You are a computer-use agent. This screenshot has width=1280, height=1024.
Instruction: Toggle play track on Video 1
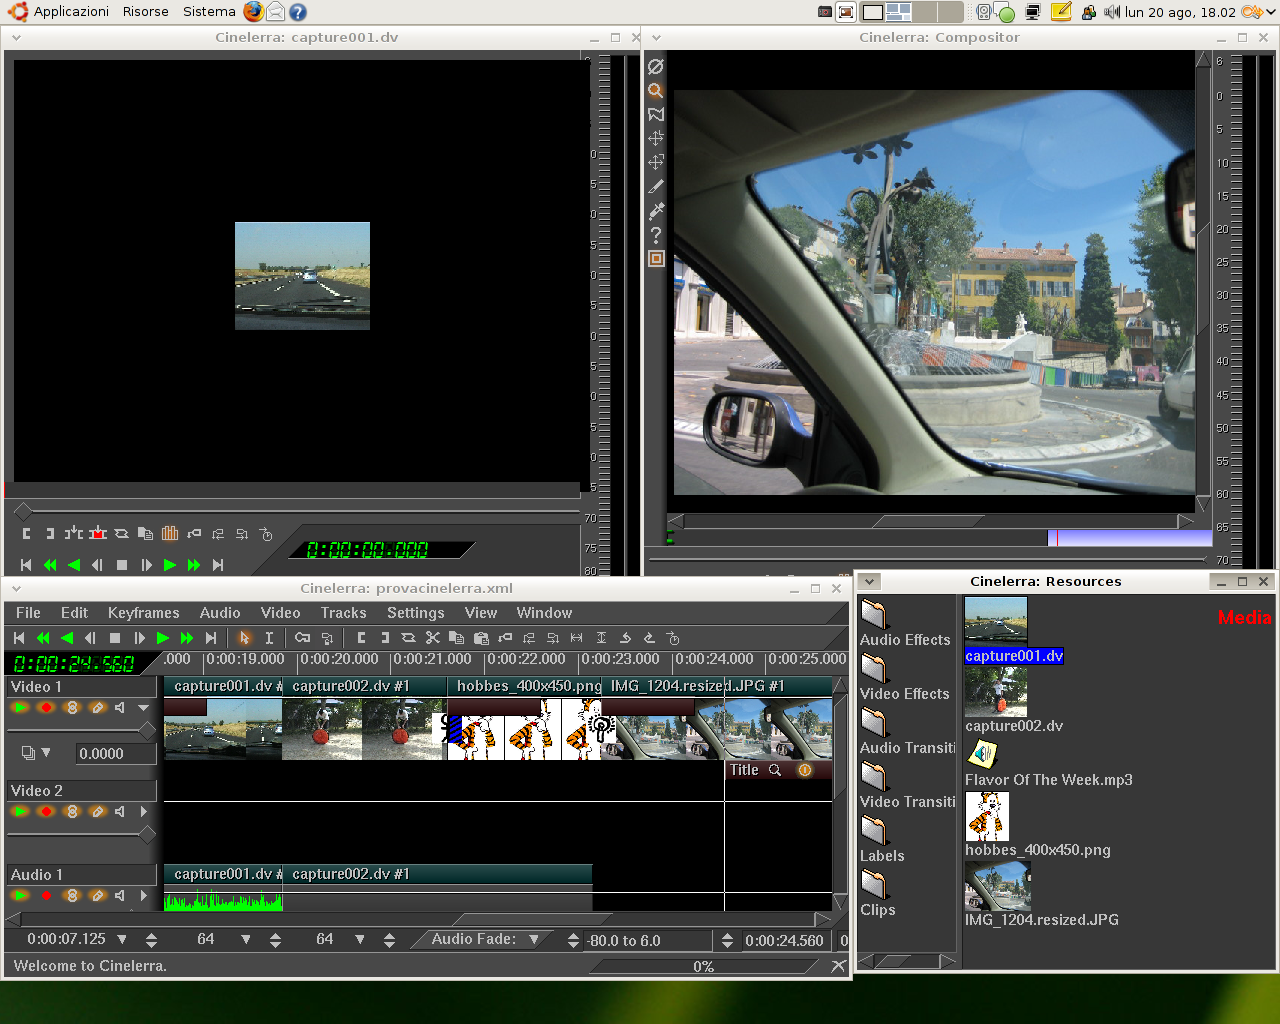(20, 708)
